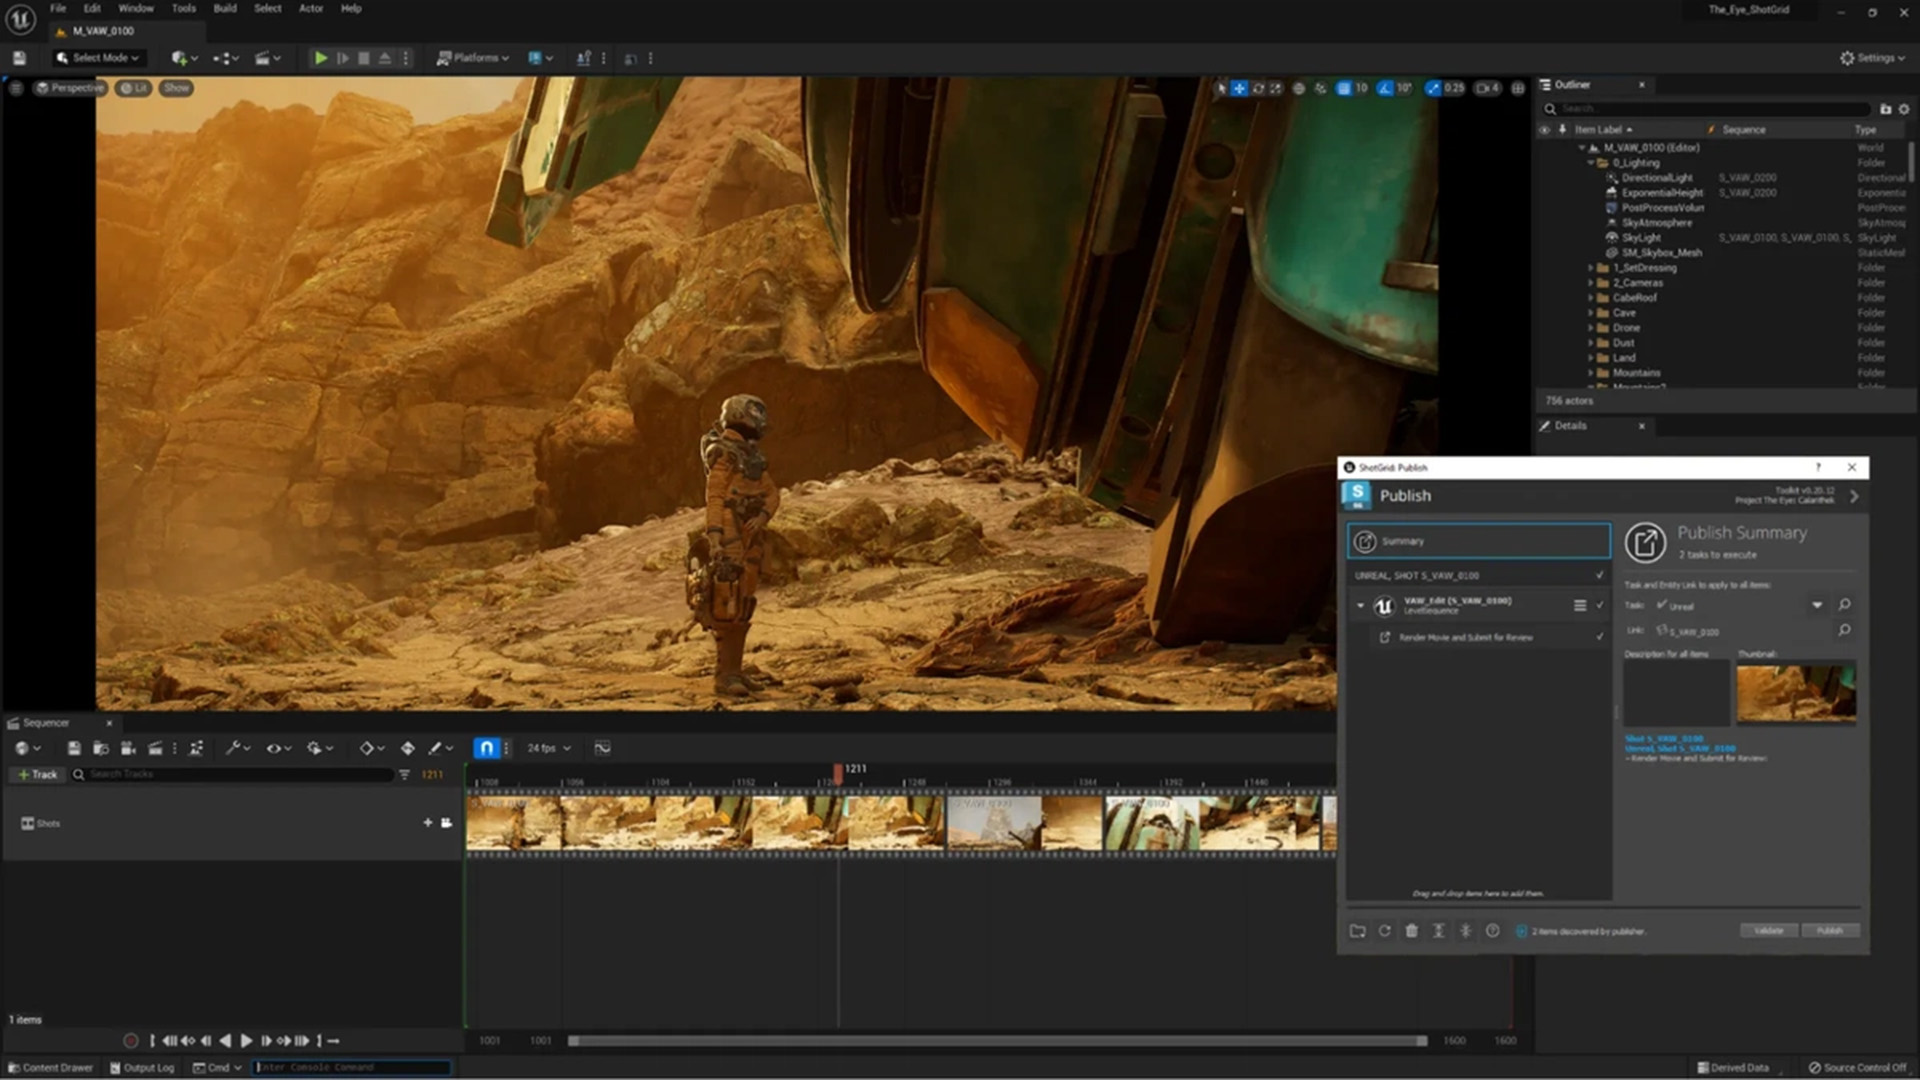Toggle snapping in the Sequencer toolbar
The height and width of the screenshot is (1080, 1920).
click(x=486, y=747)
